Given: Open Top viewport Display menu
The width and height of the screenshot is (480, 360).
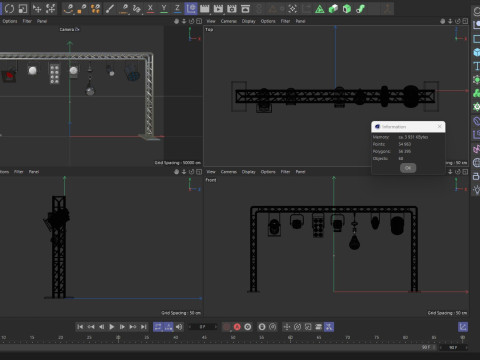Looking at the screenshot, I should pos(249,21).
